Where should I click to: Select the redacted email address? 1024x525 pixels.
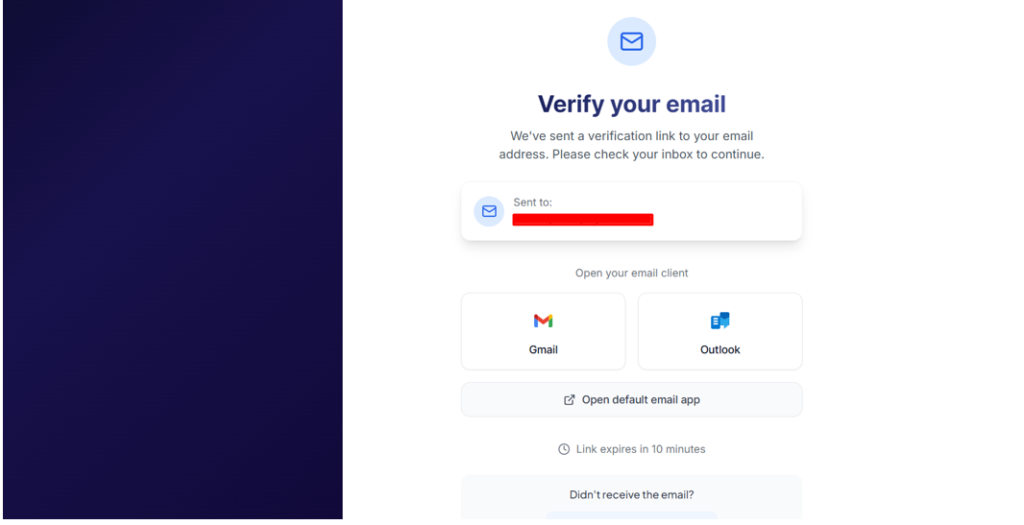pyautogui.click(x=583, y=220)
